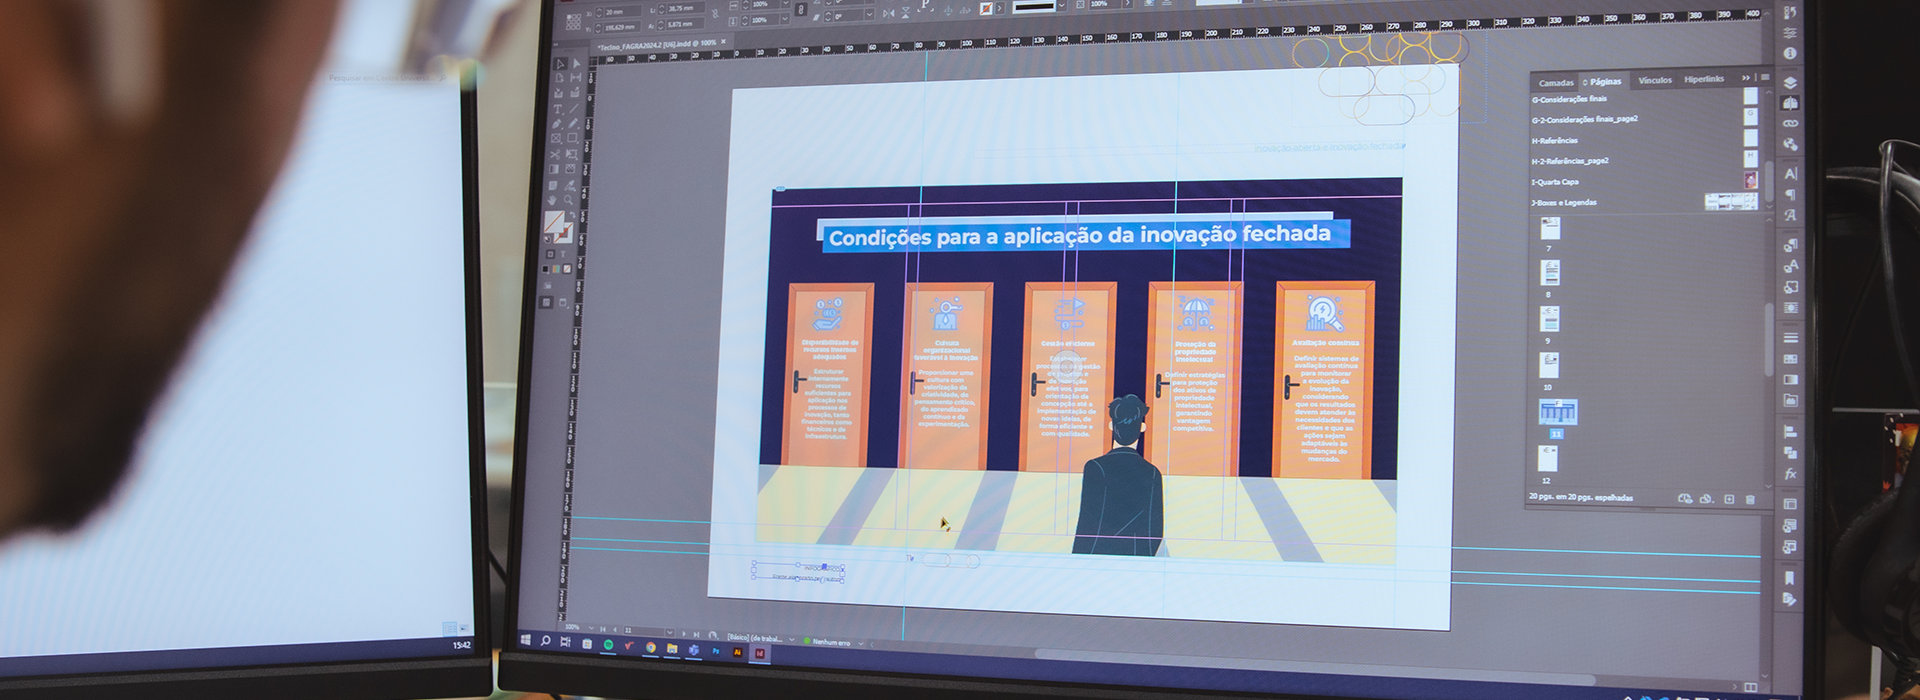Select the Gradient Swatch tool
Viewport: 1920px width, 700px height.
(x=554, y=169)
